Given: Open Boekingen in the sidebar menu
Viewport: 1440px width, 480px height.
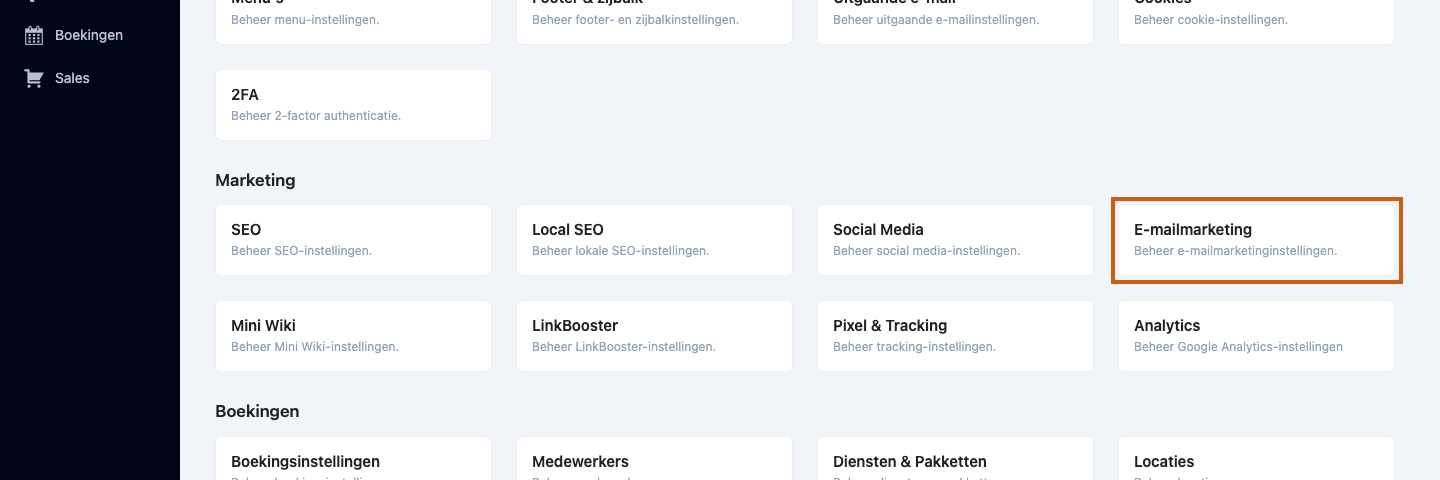Looking at the screenshot, I should tap(89, 35).
